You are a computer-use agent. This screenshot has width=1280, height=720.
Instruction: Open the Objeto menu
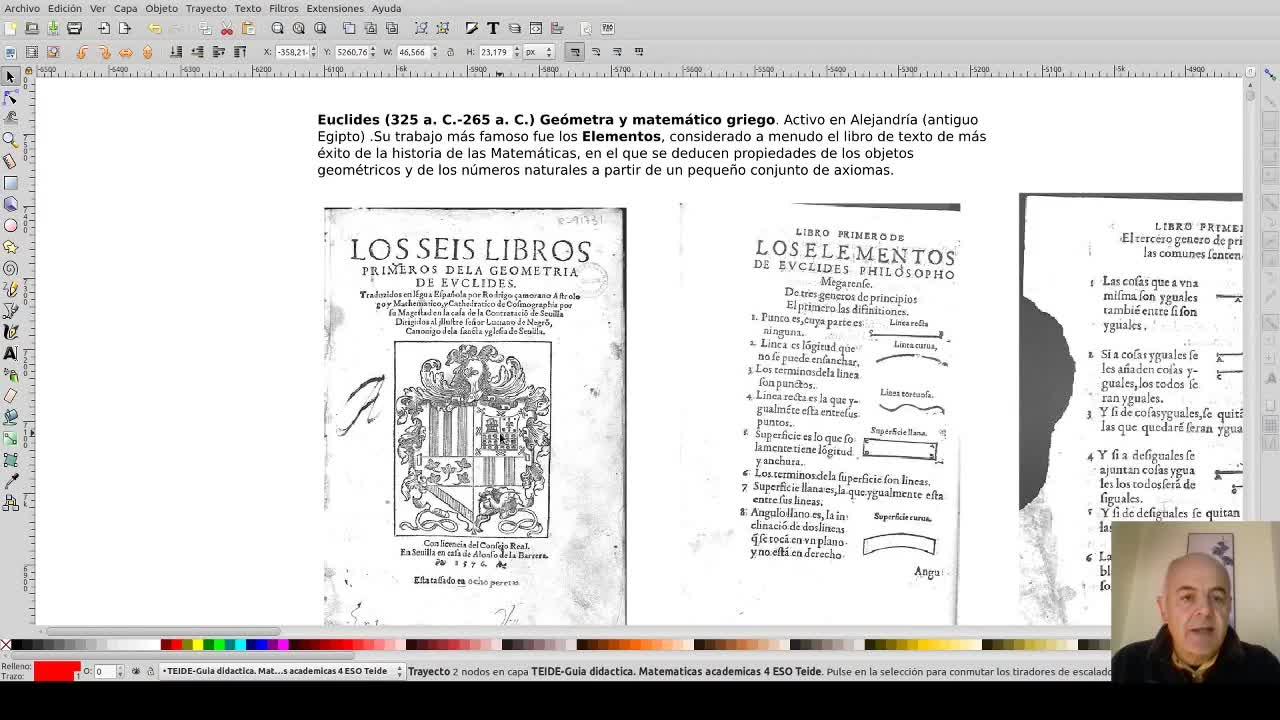pos(161,8)
